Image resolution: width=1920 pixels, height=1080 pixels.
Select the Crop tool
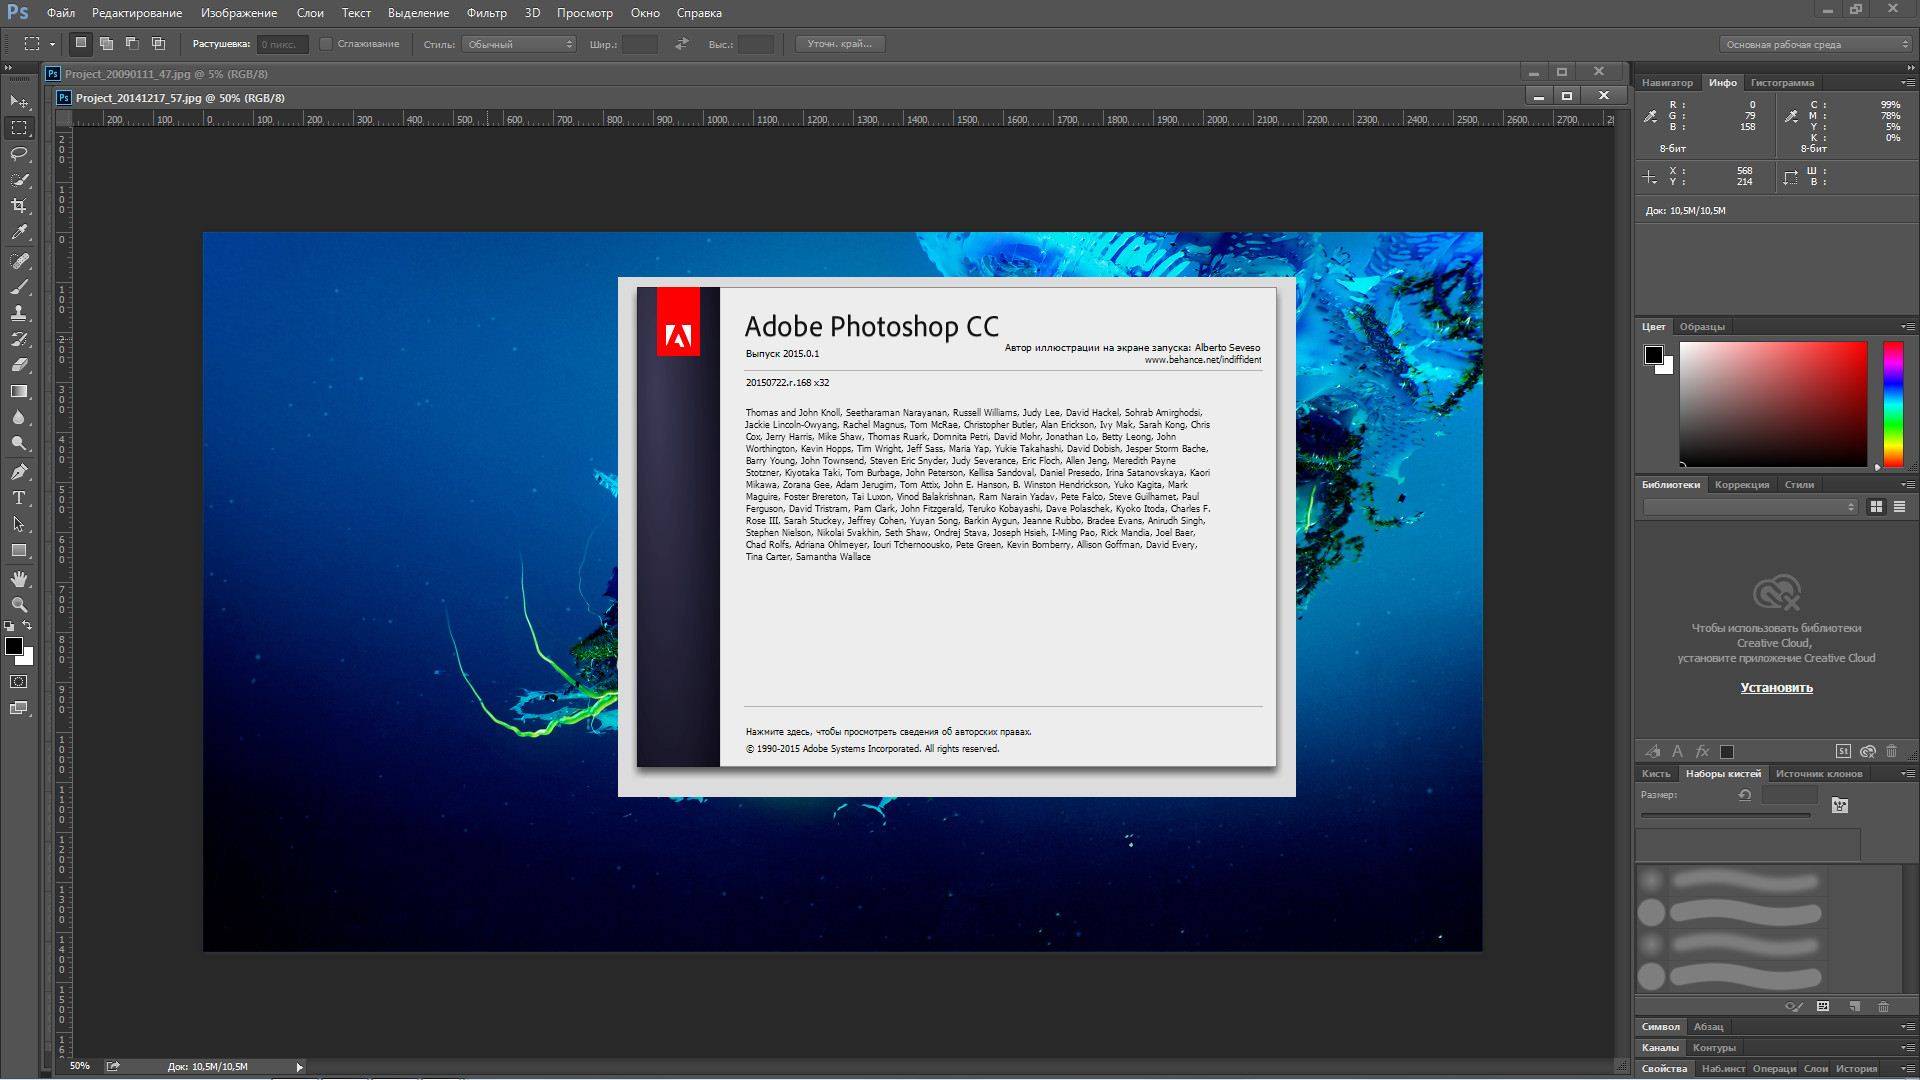coord(19,206)
